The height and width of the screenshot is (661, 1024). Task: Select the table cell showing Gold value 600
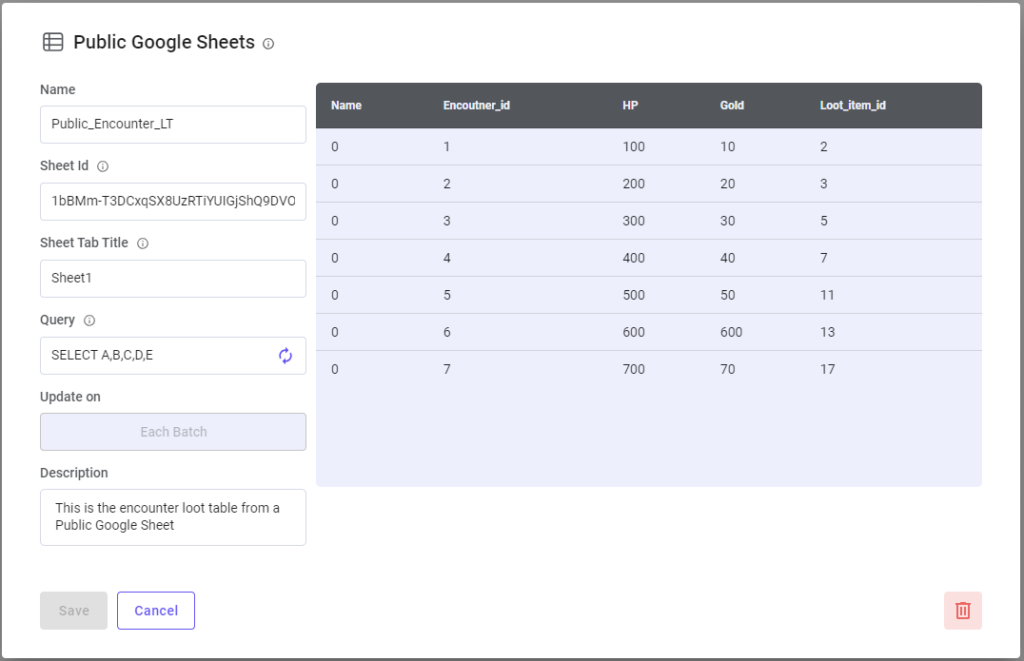click(731, 332)
